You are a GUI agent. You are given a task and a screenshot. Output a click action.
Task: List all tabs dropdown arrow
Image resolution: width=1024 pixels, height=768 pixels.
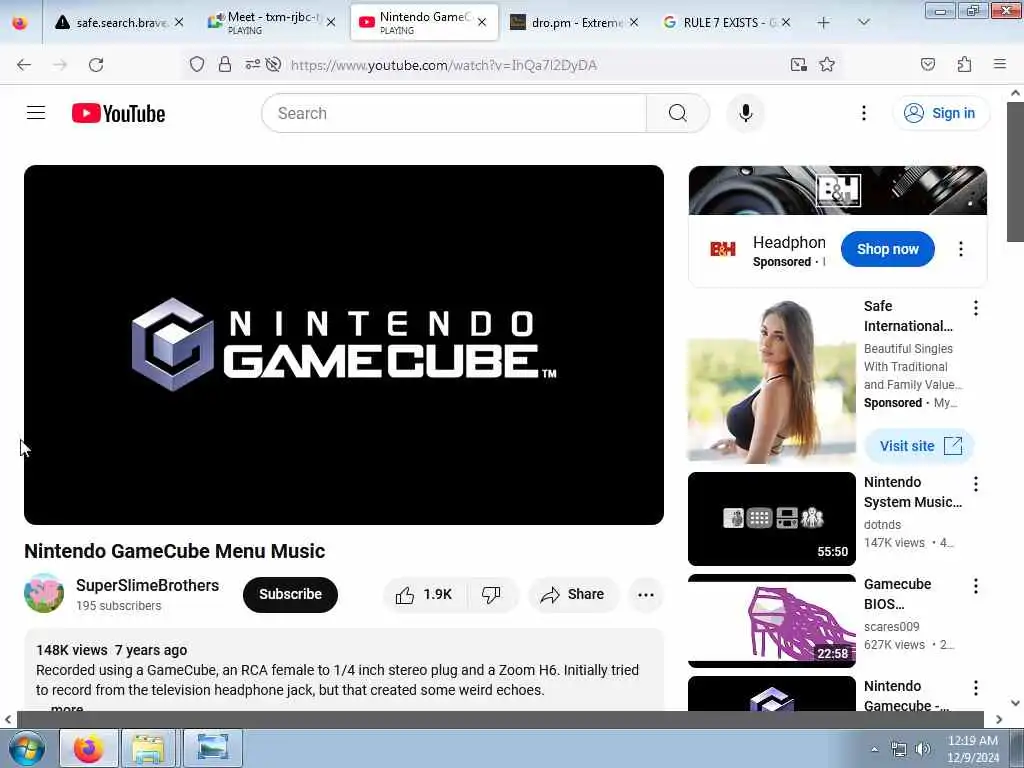click(x=863, y=22)
